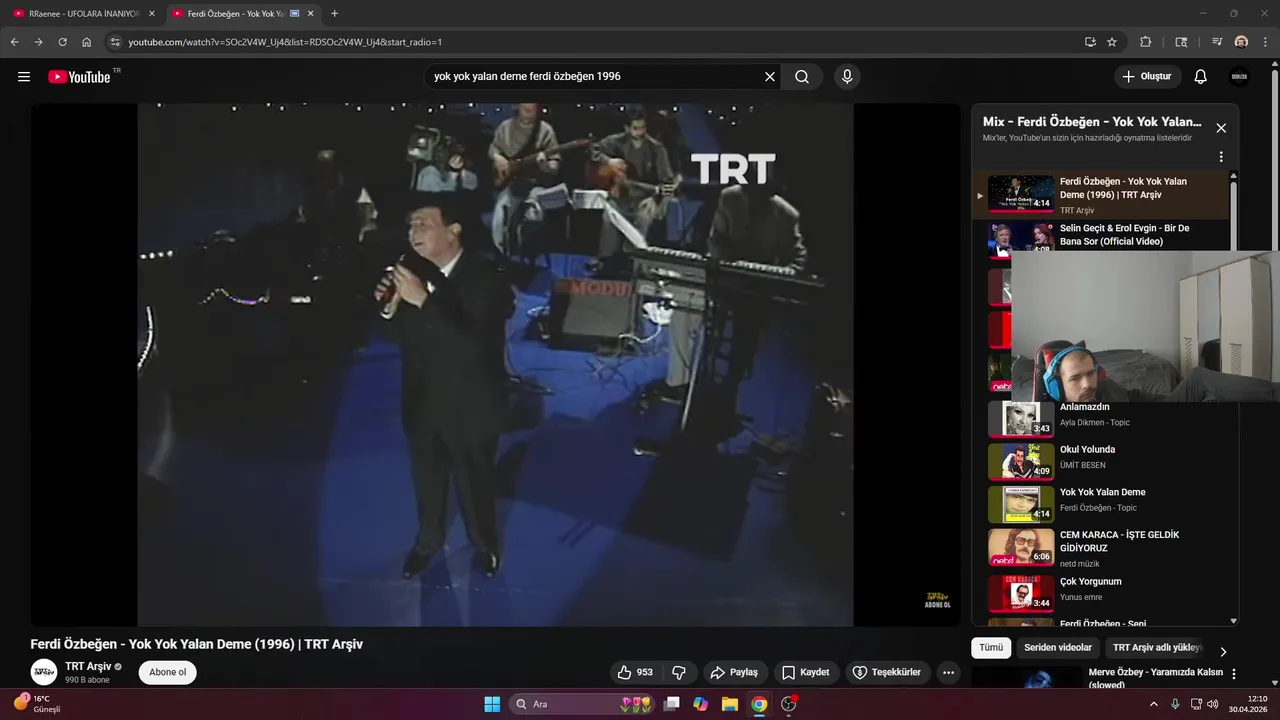Viewport: 1280px width, 720px height.
Task: Open the YouTube hamburger guide menu
Action: (24, 77)
